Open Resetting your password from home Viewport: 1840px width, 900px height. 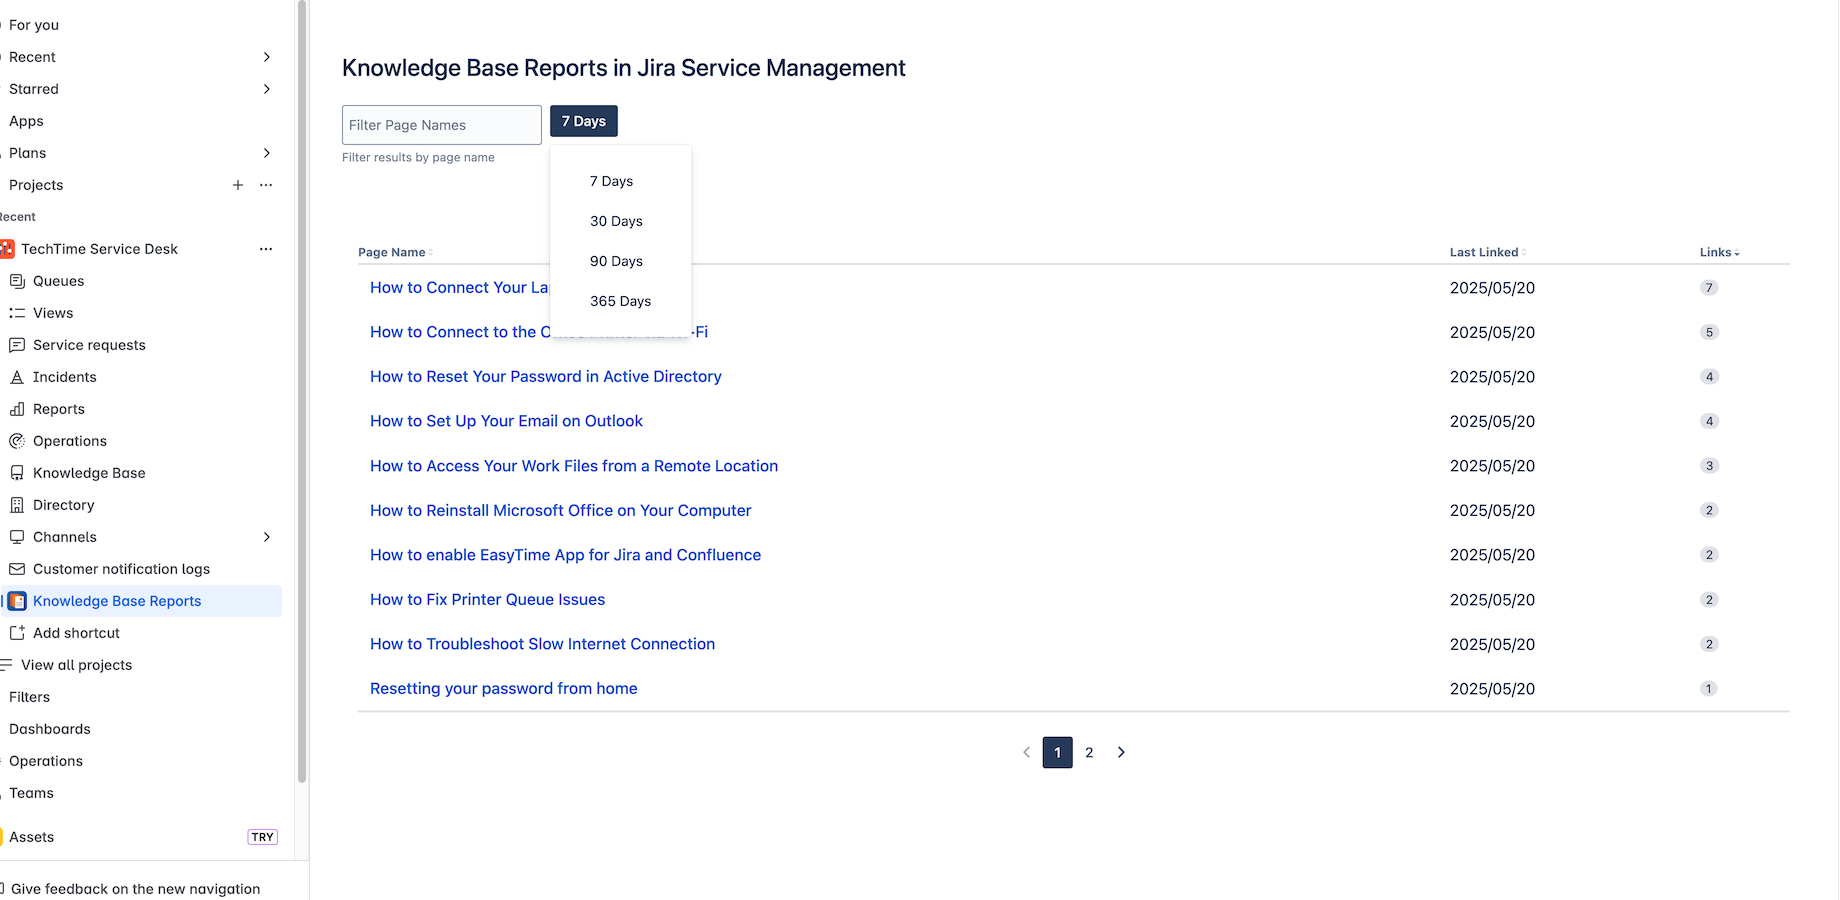click(x=504, y=689)
